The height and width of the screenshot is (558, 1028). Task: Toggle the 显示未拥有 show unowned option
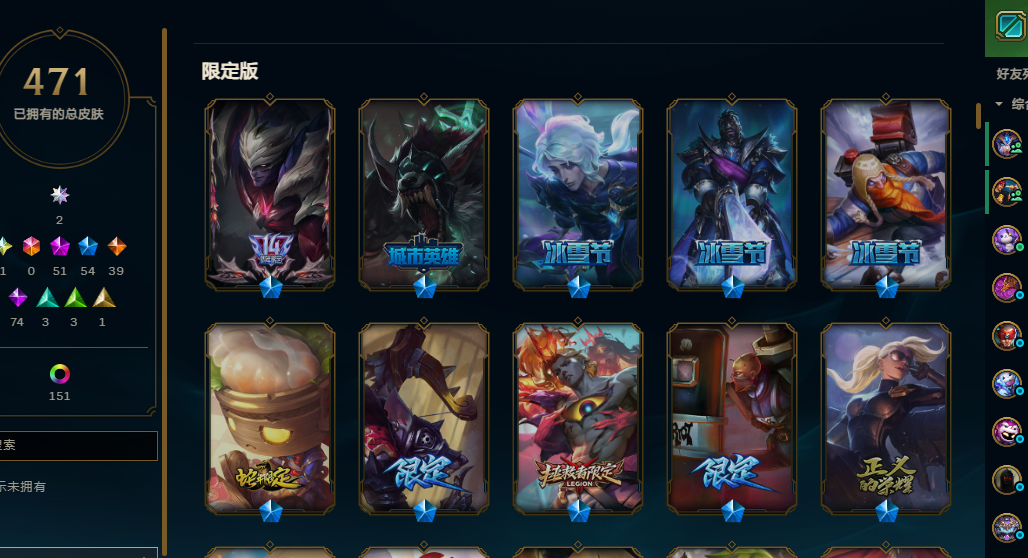[x=22, y=487]
